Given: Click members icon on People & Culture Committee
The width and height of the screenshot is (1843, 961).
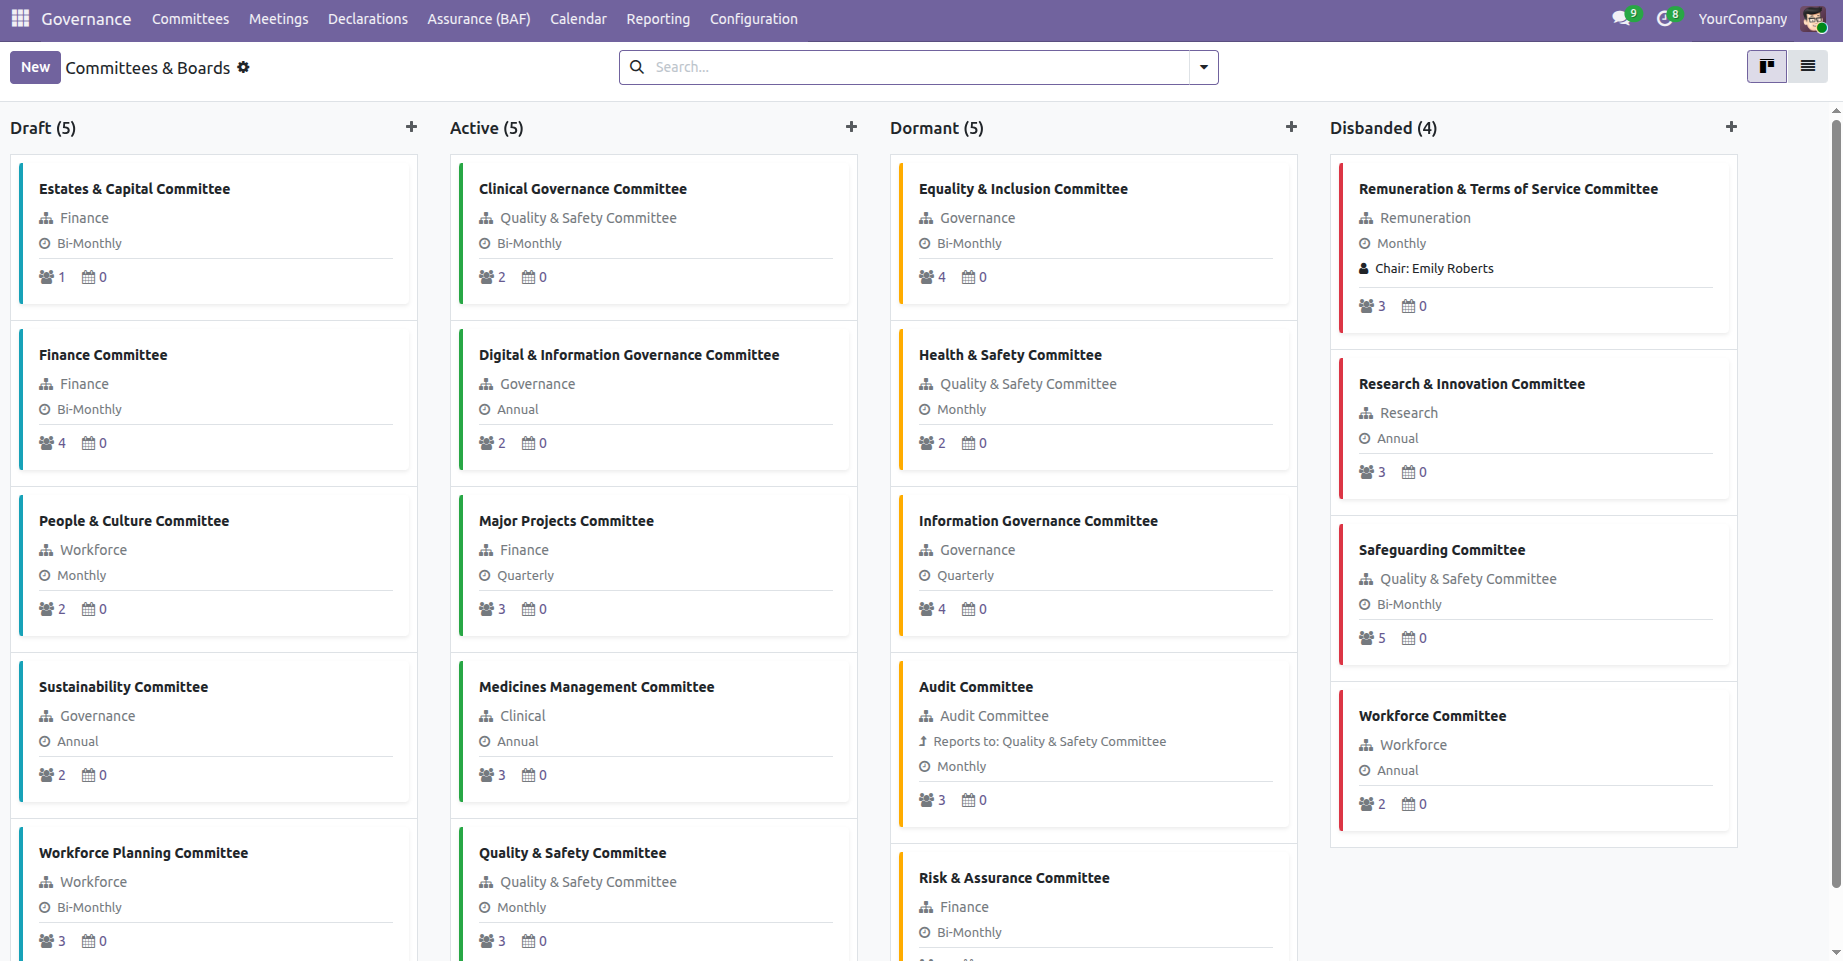Looking at the screenshot, I should [46, 609].
